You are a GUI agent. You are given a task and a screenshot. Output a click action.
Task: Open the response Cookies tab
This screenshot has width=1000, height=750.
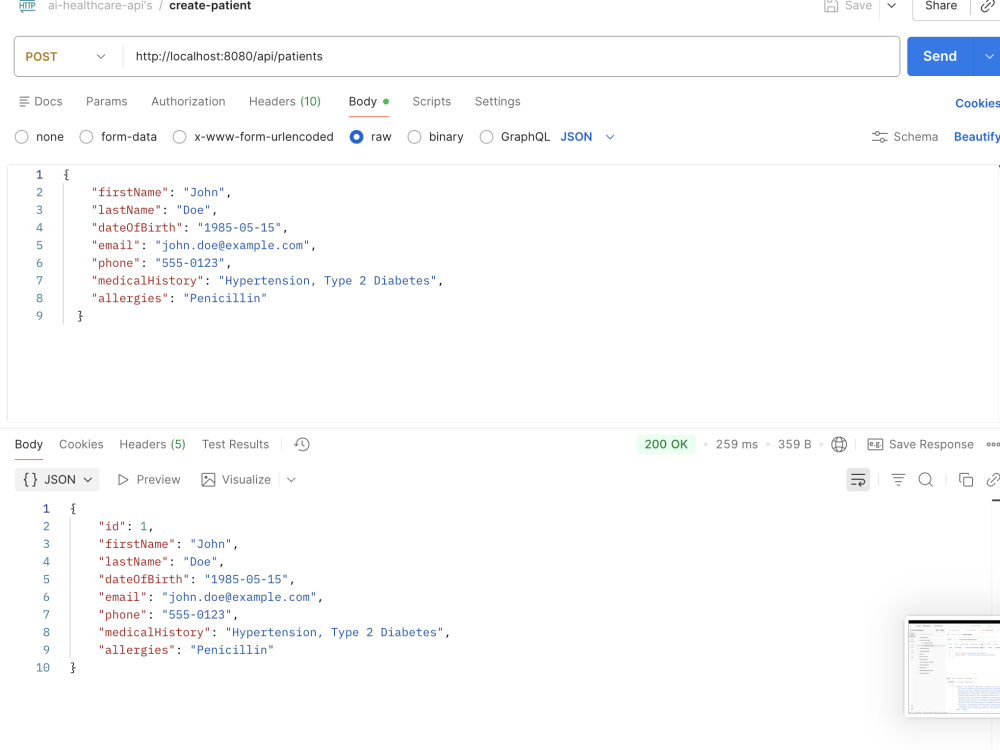pyautogui.click(x=81, y=445)
